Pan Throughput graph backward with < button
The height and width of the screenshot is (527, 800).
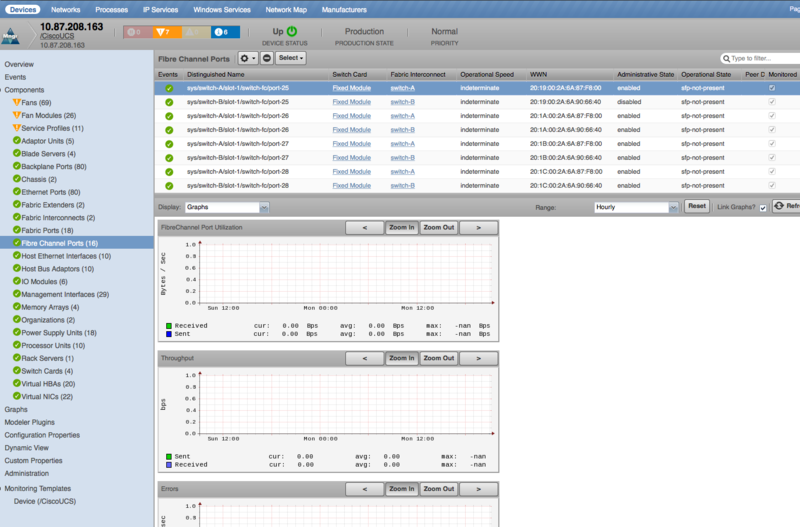364,358
